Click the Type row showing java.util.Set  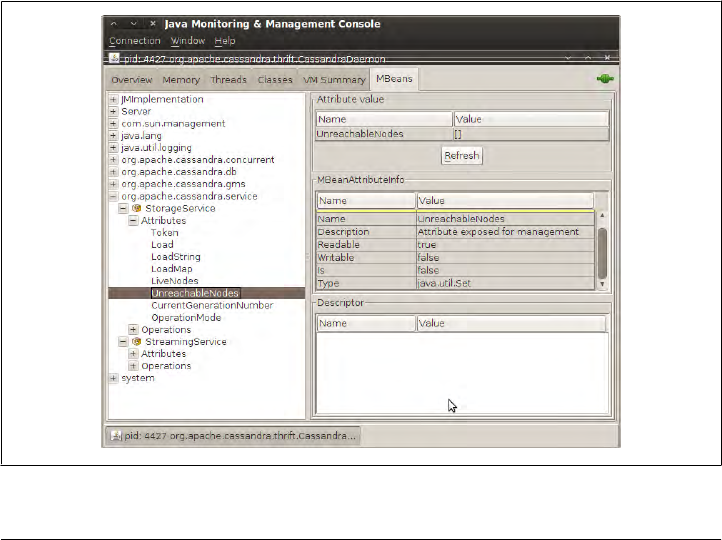(x=455, y=284)
